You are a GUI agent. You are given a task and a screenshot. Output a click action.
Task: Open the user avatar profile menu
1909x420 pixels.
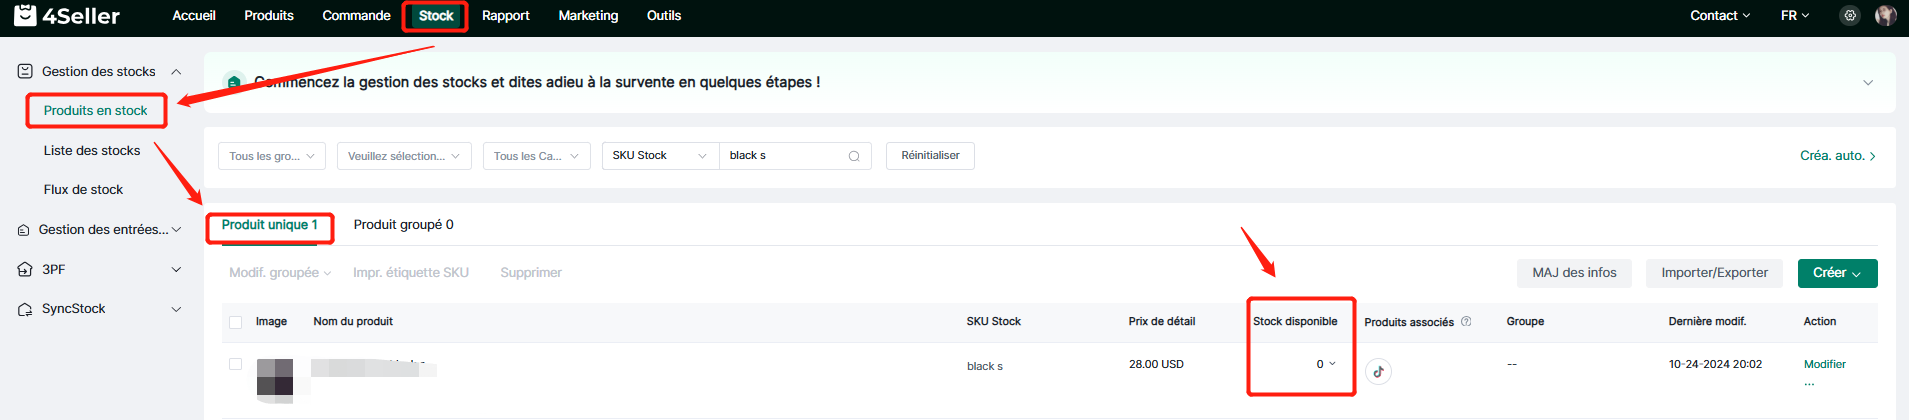click(1886, 16)
